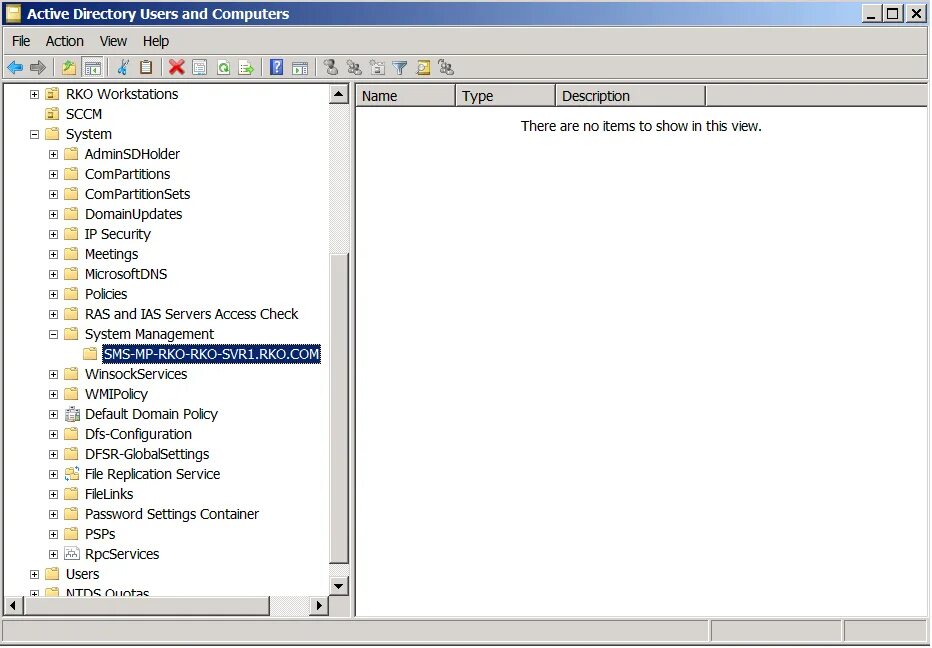Expand the Users container

click(34, 574)
